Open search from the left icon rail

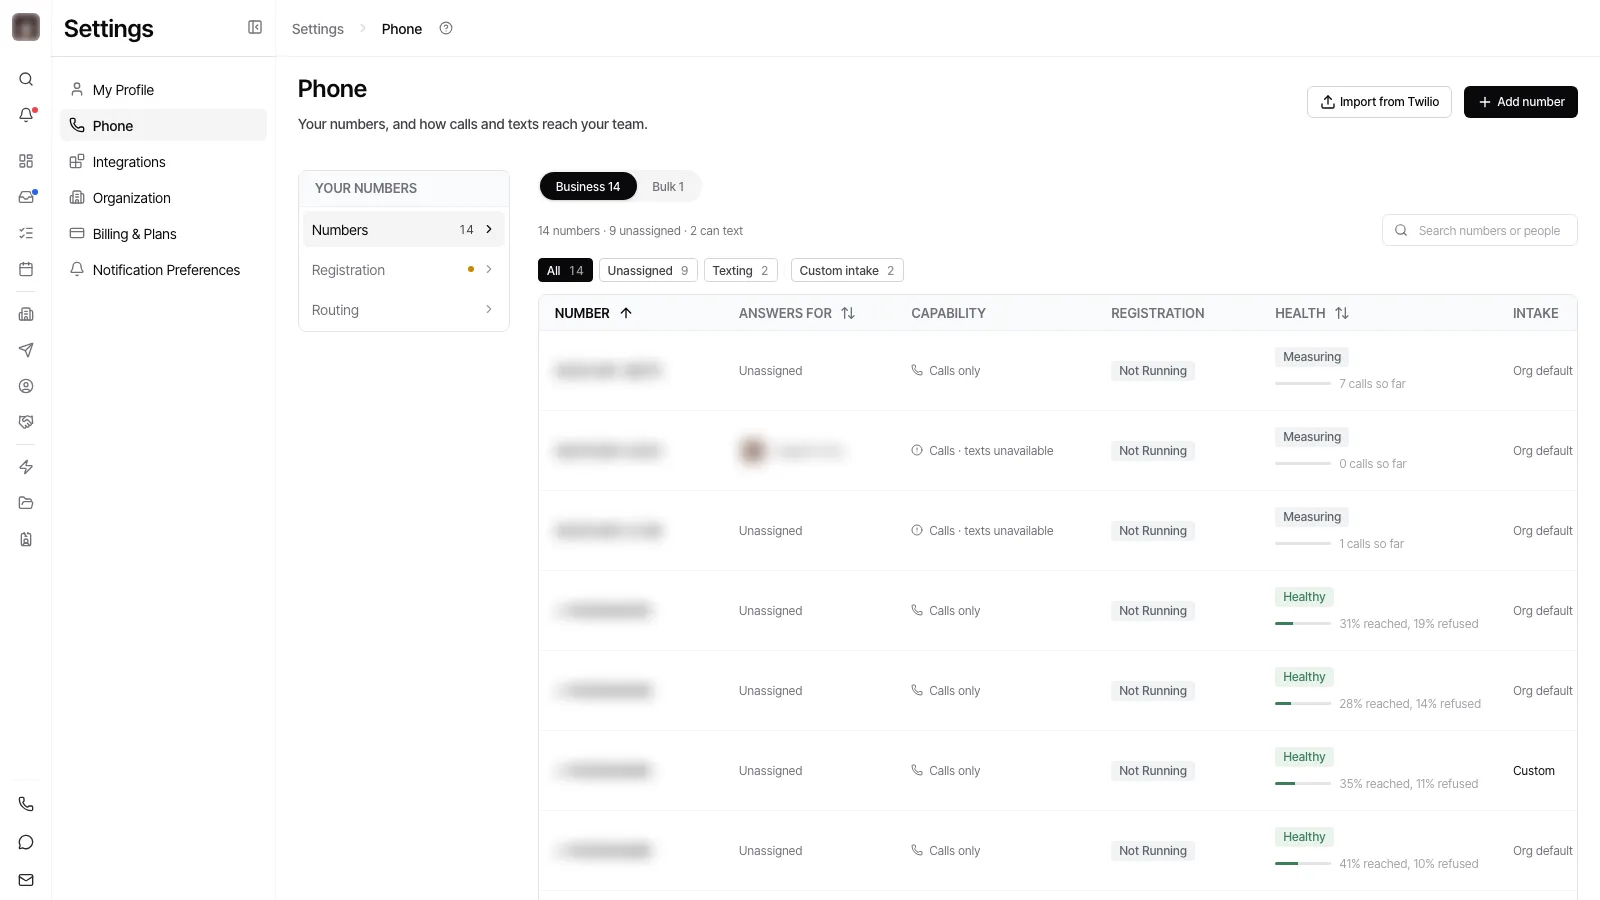coord(26,79)
